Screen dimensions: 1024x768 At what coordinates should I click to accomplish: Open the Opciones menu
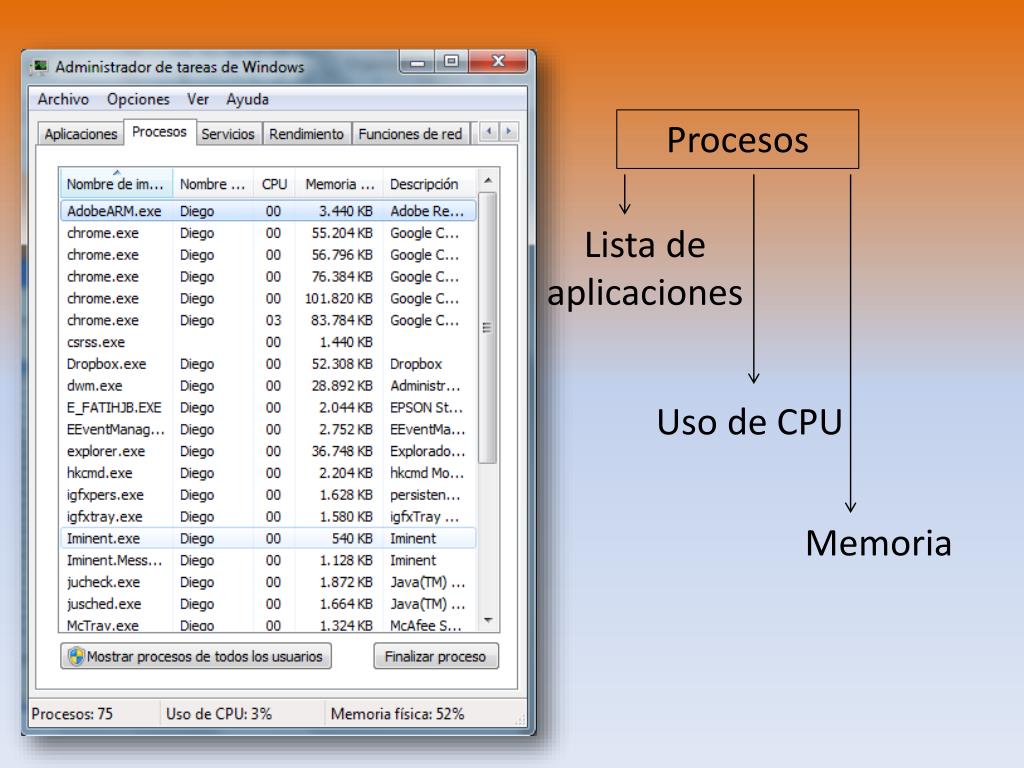[x=138, y=99]
